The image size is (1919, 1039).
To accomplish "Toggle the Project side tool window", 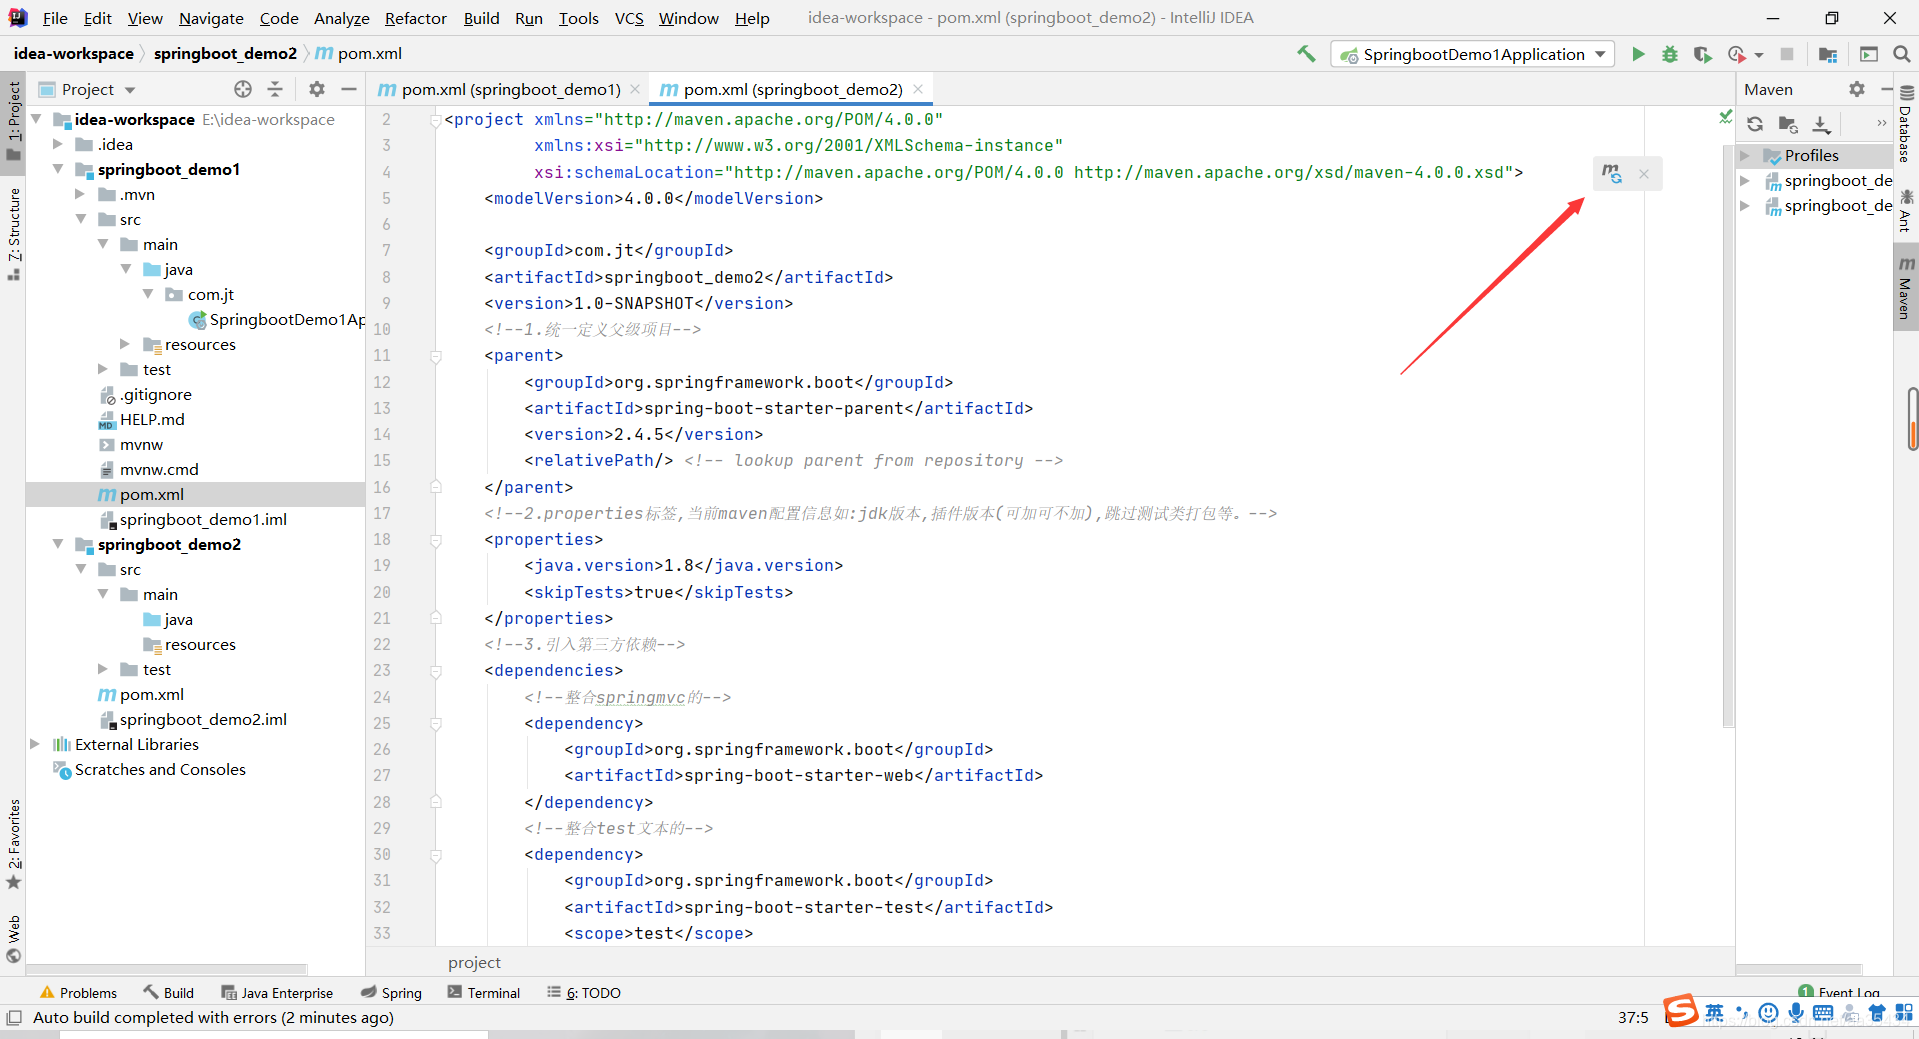I will click(x=13, y=120).
